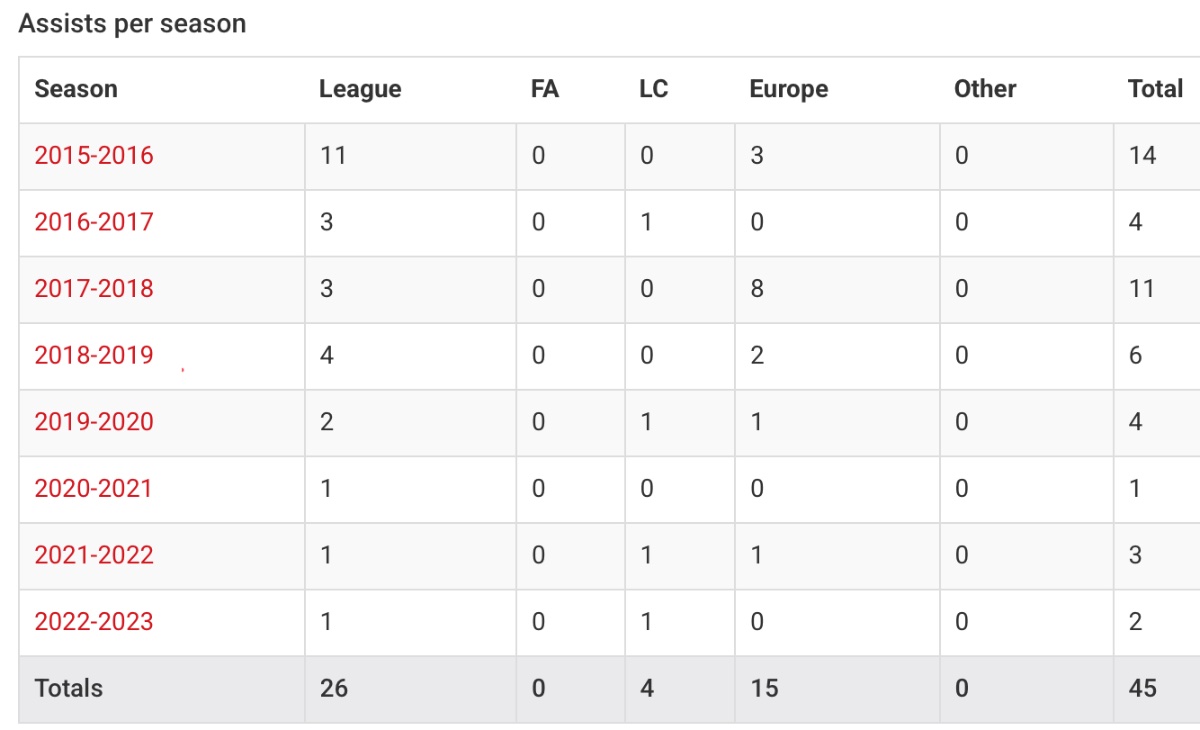
Task: Click the LC column header
Action: click(x=654, y=89)
